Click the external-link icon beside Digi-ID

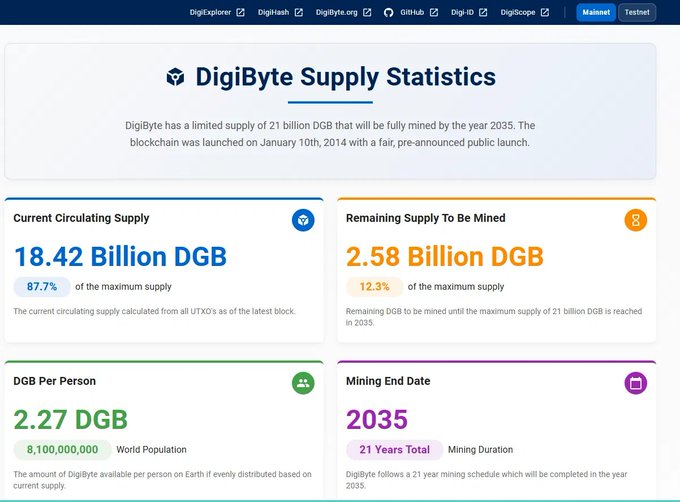483,13
